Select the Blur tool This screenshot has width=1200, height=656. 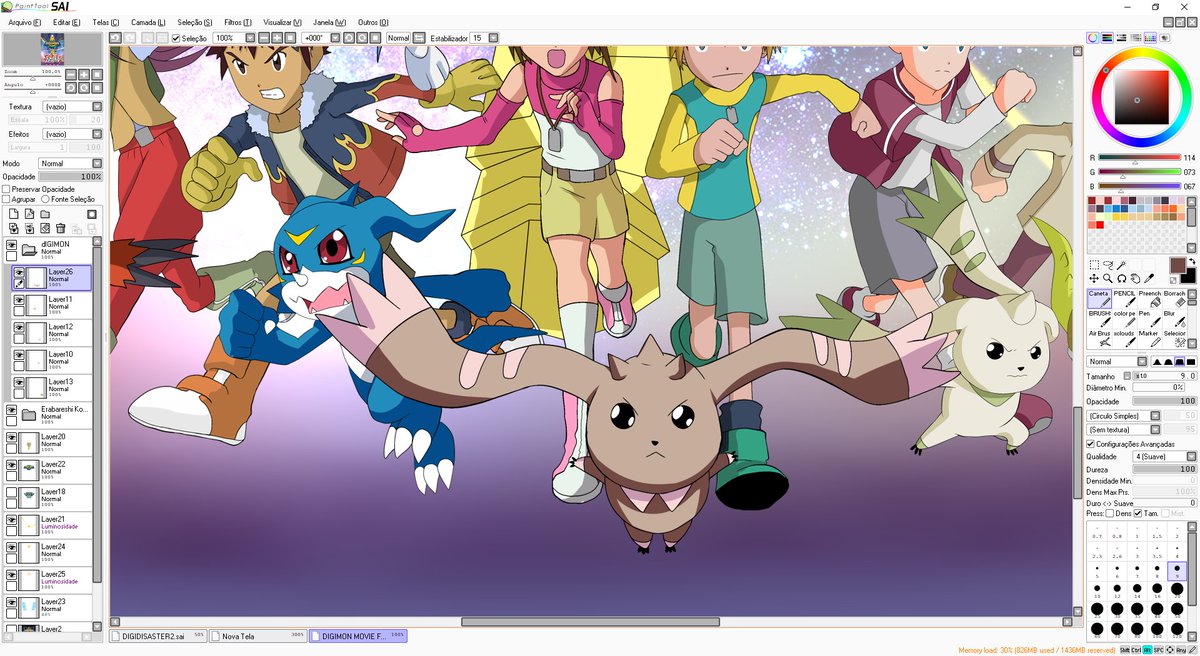[1174, 318]
